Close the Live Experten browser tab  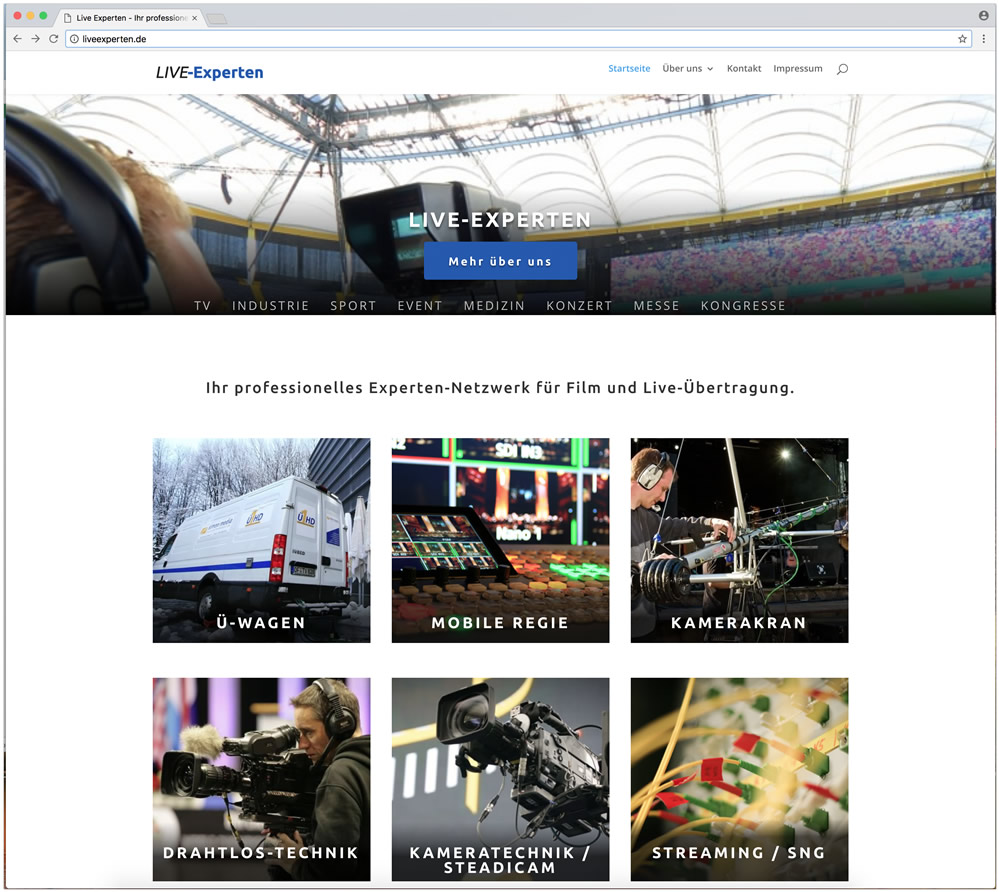(194, 18)
